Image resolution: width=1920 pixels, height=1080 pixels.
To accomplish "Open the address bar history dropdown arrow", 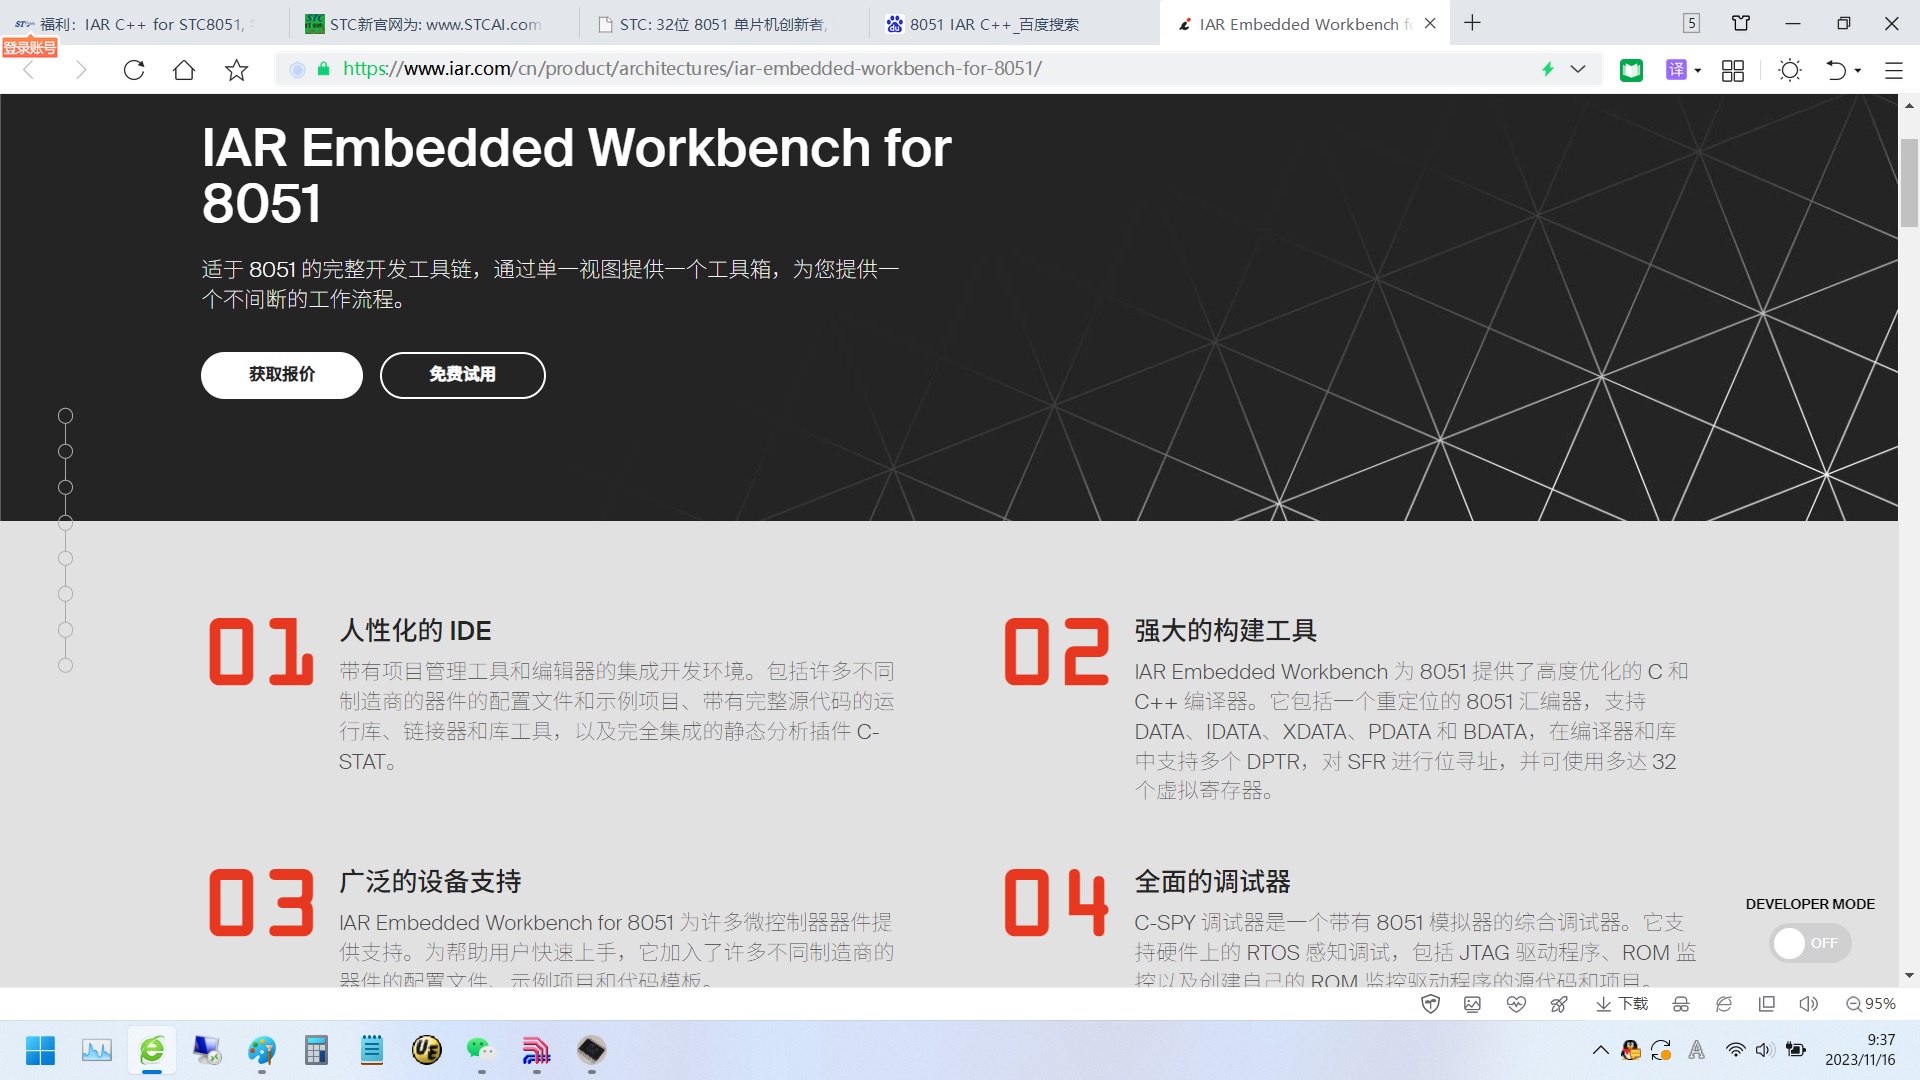I will point(1578,69).
